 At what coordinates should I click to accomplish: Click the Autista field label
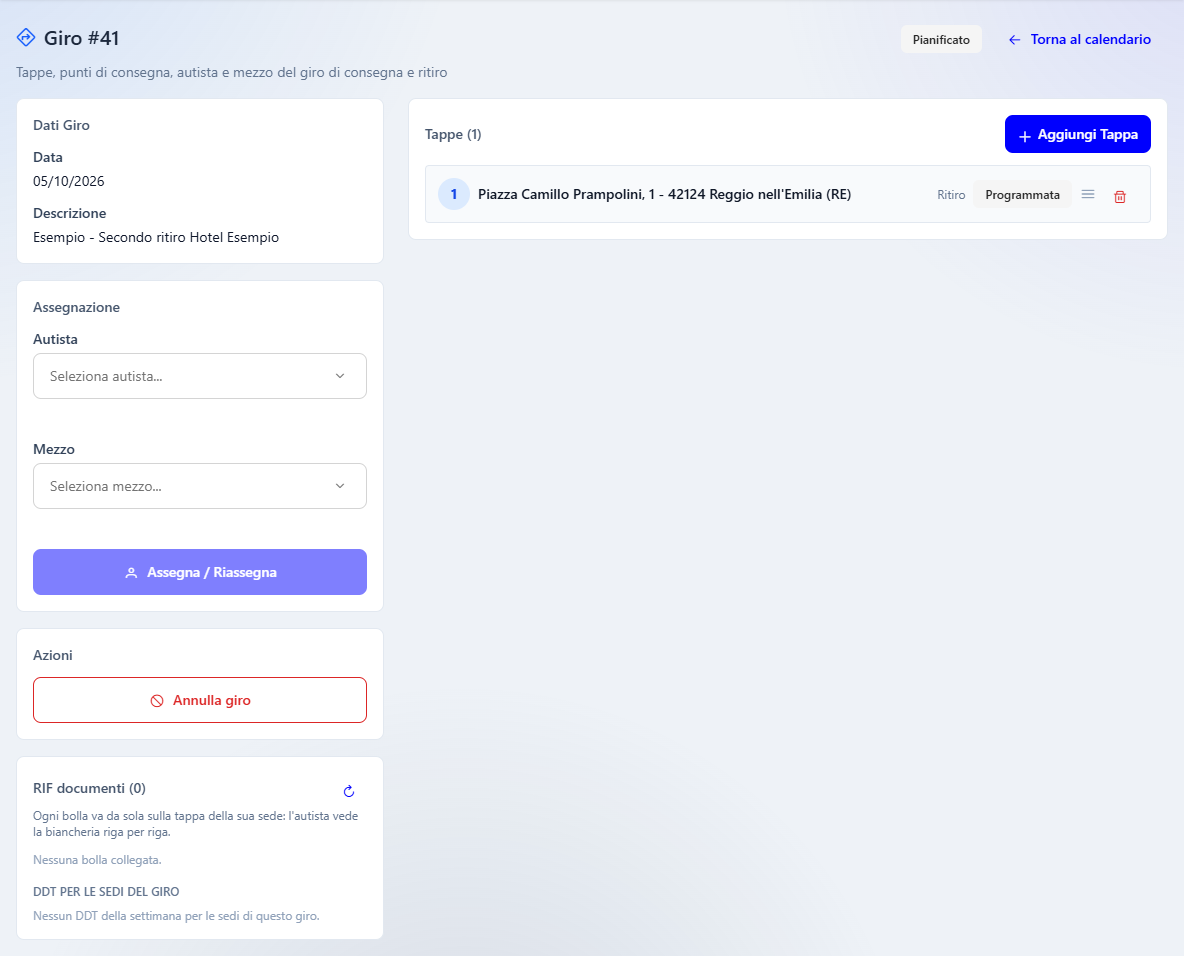(x=55, y=339)
